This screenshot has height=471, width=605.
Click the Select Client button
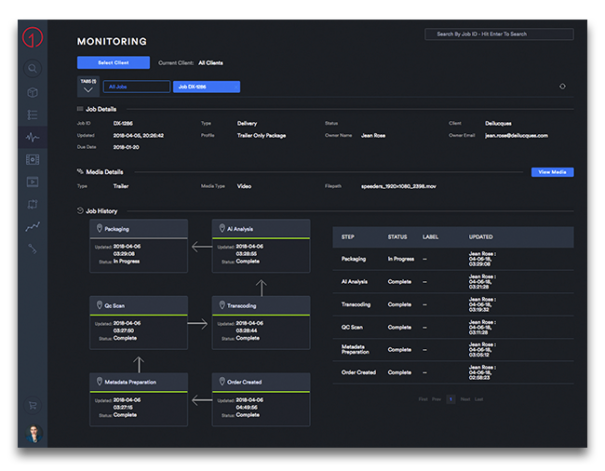pos(113,62)
